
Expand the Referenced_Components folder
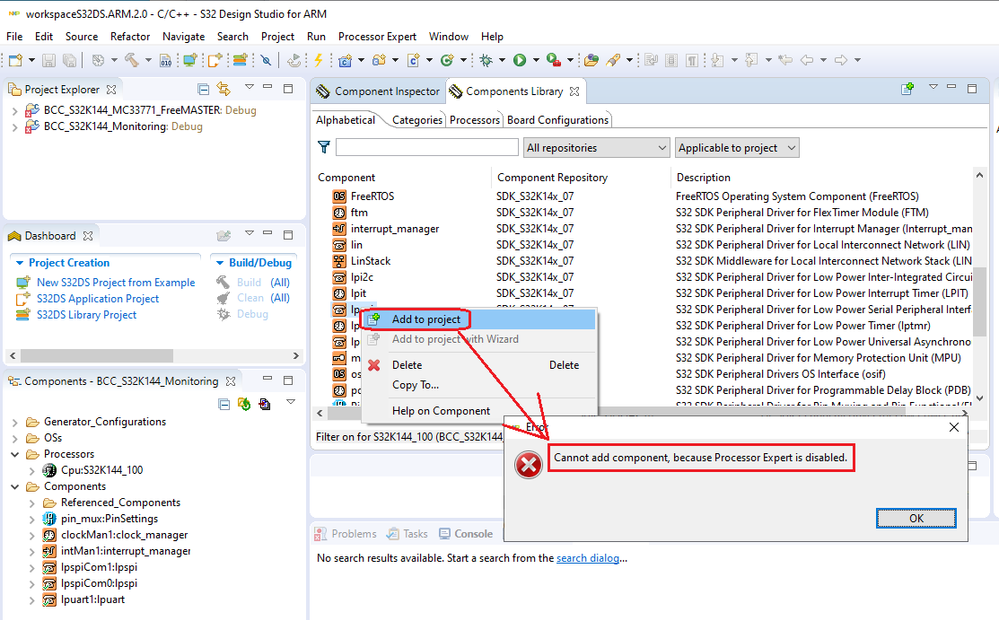[30, 502]
